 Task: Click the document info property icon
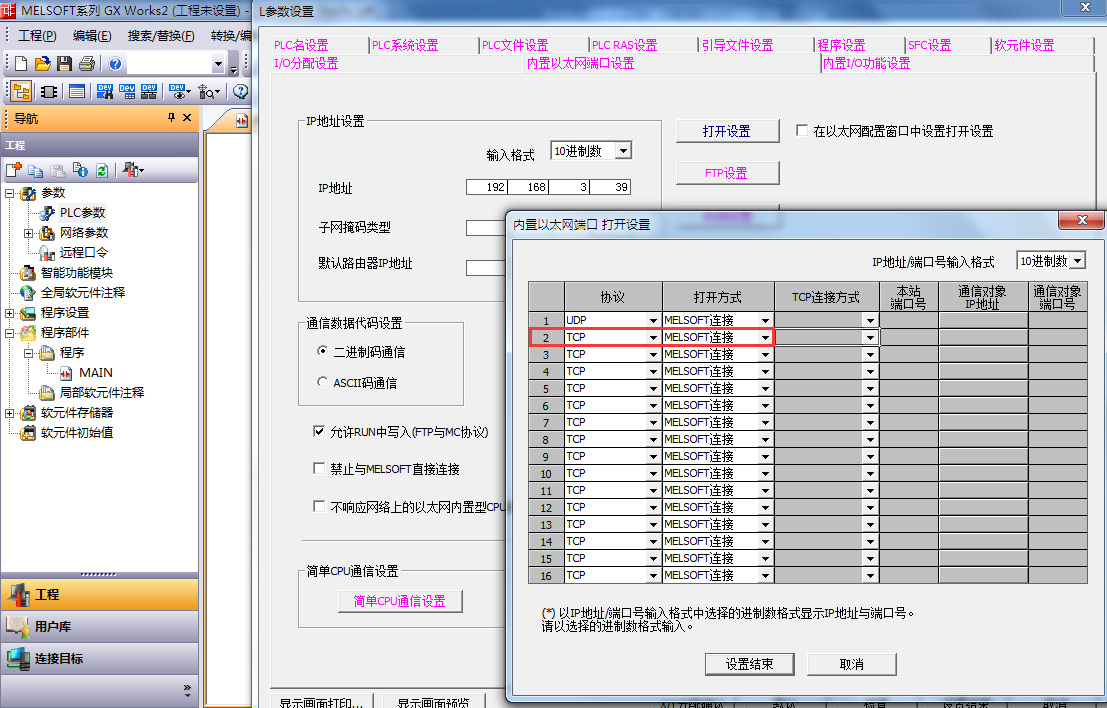80,170
